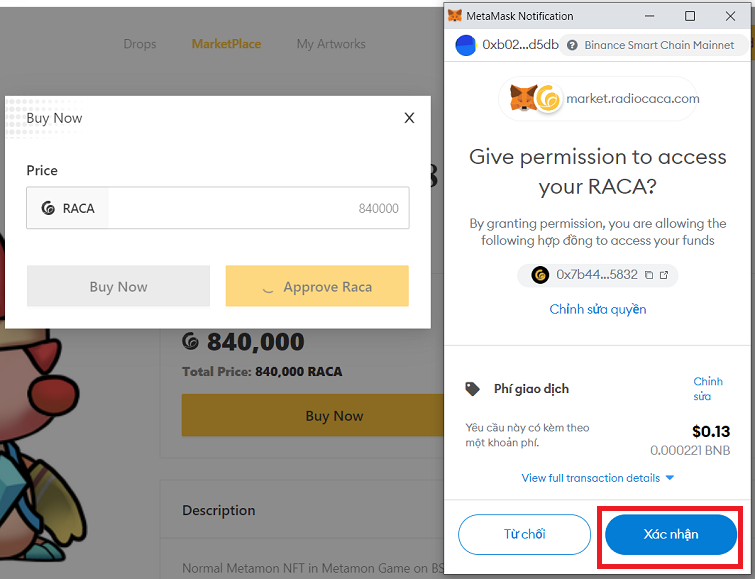Close the Buy Now dialog

[409, 118]
